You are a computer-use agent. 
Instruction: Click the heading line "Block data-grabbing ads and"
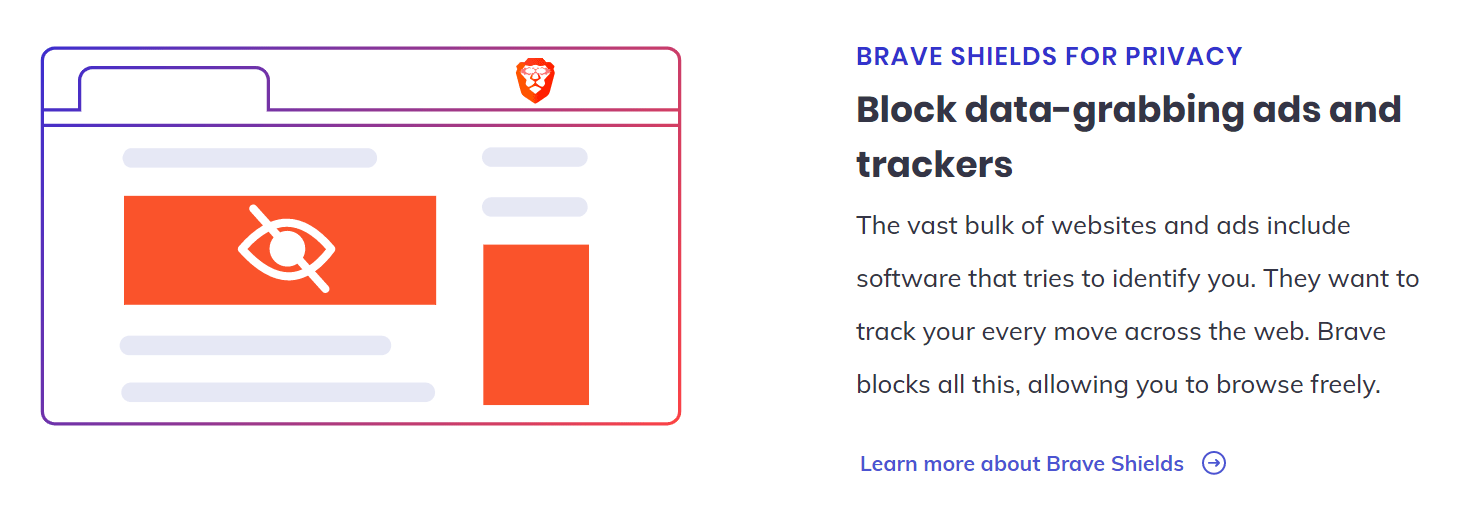[x=1128, y=109]
